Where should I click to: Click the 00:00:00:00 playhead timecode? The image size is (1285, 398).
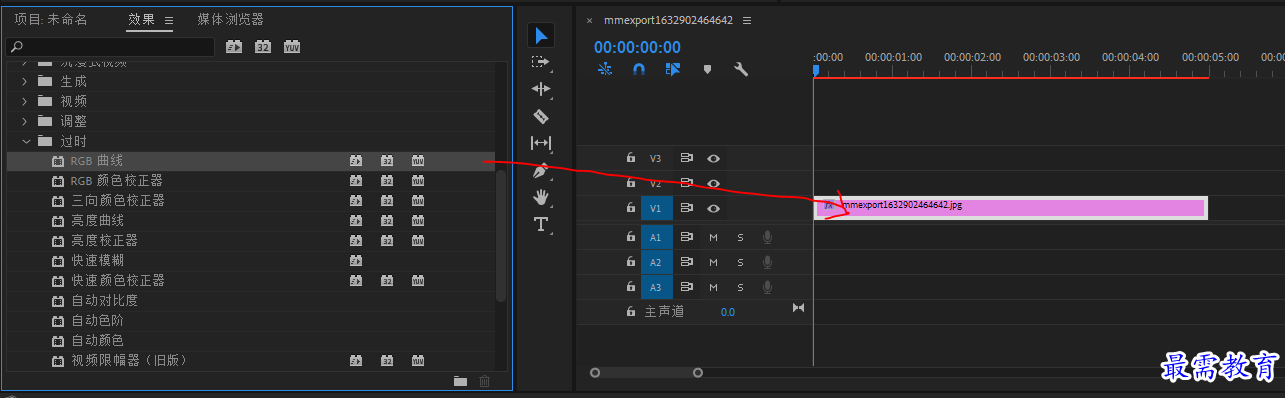[x=637, y=47]
